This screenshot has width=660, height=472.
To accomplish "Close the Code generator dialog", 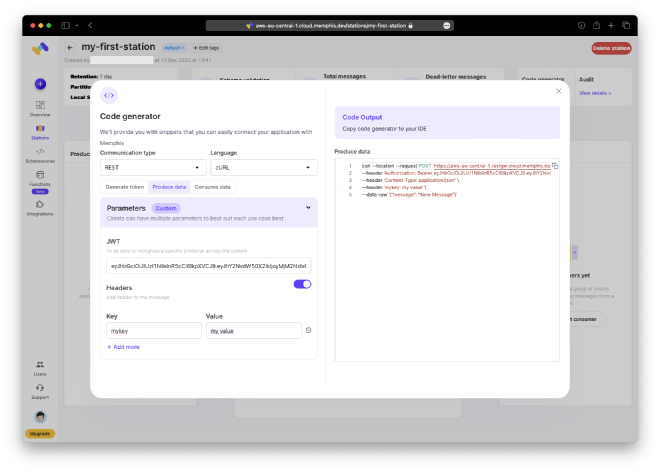I will [558, 91].
